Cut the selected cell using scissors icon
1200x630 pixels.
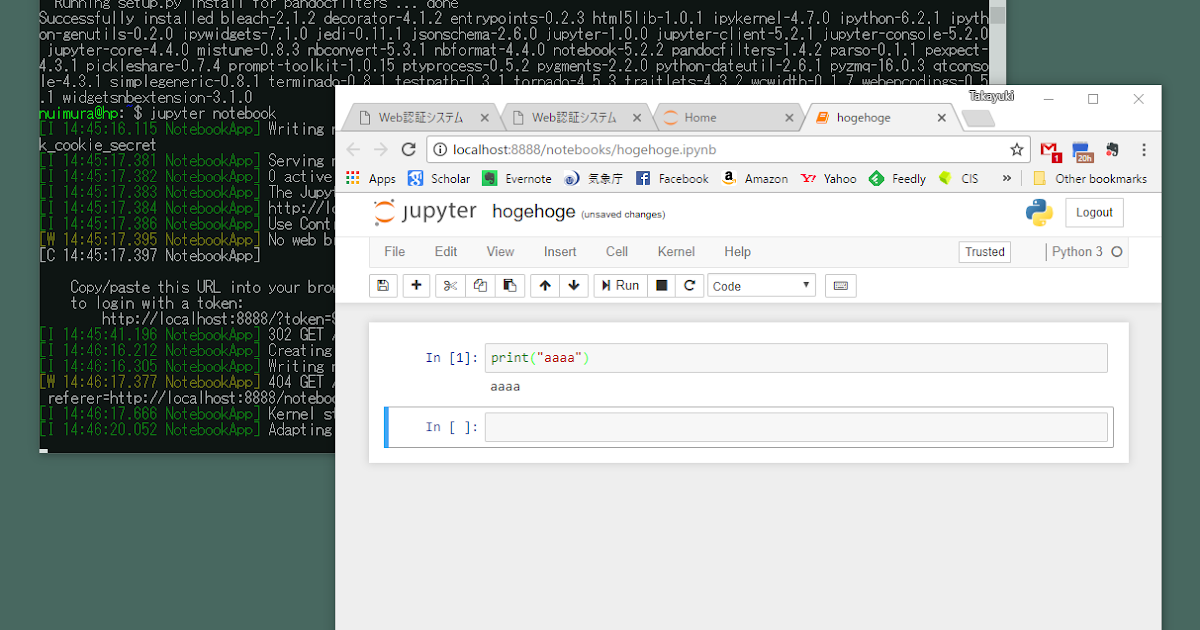pos(450,285)
